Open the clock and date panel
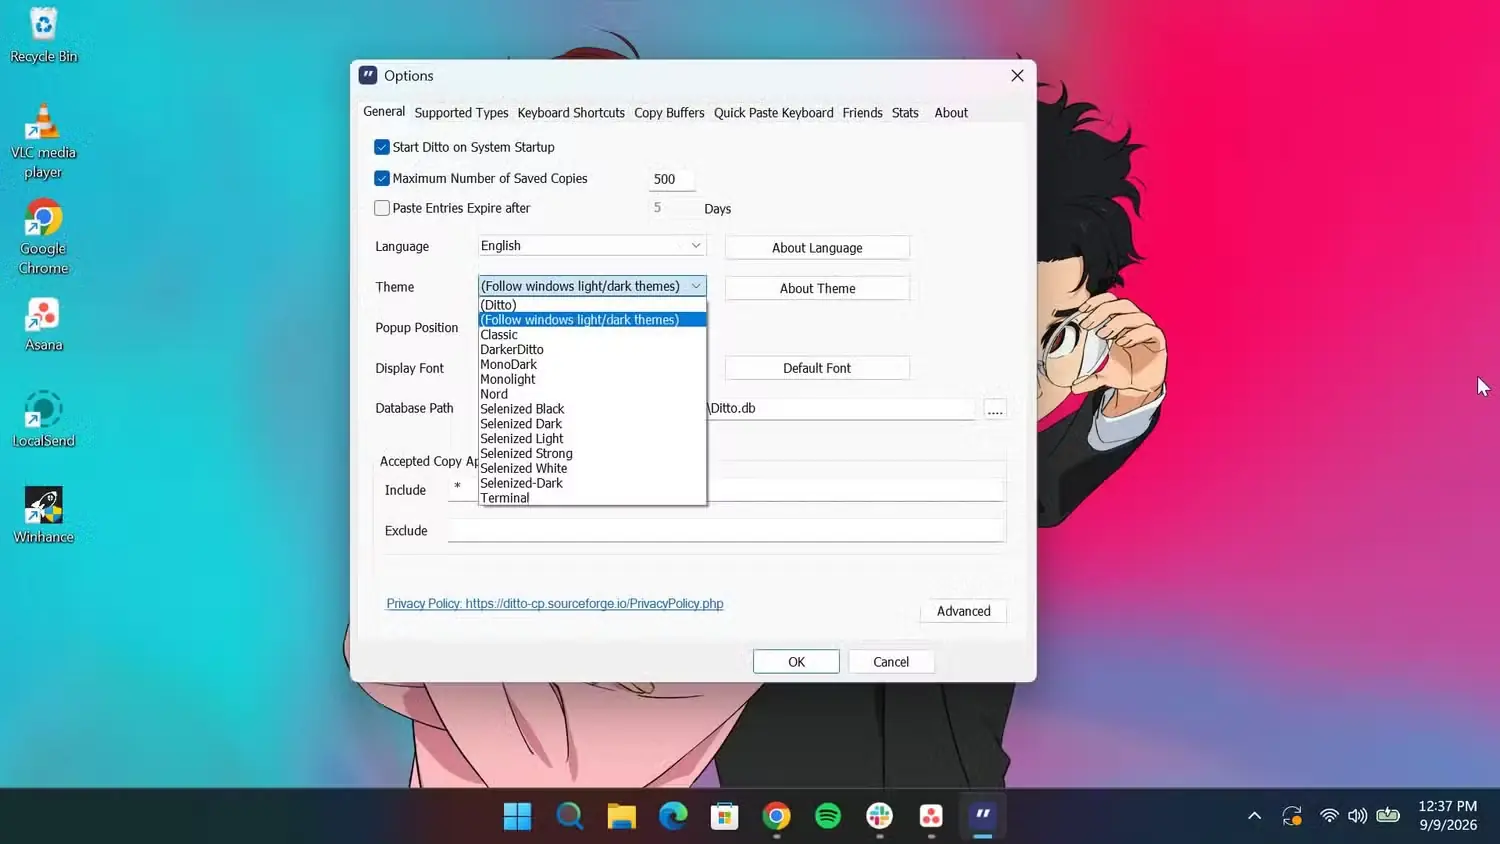1500x844 pixels. coord(1447,816)
